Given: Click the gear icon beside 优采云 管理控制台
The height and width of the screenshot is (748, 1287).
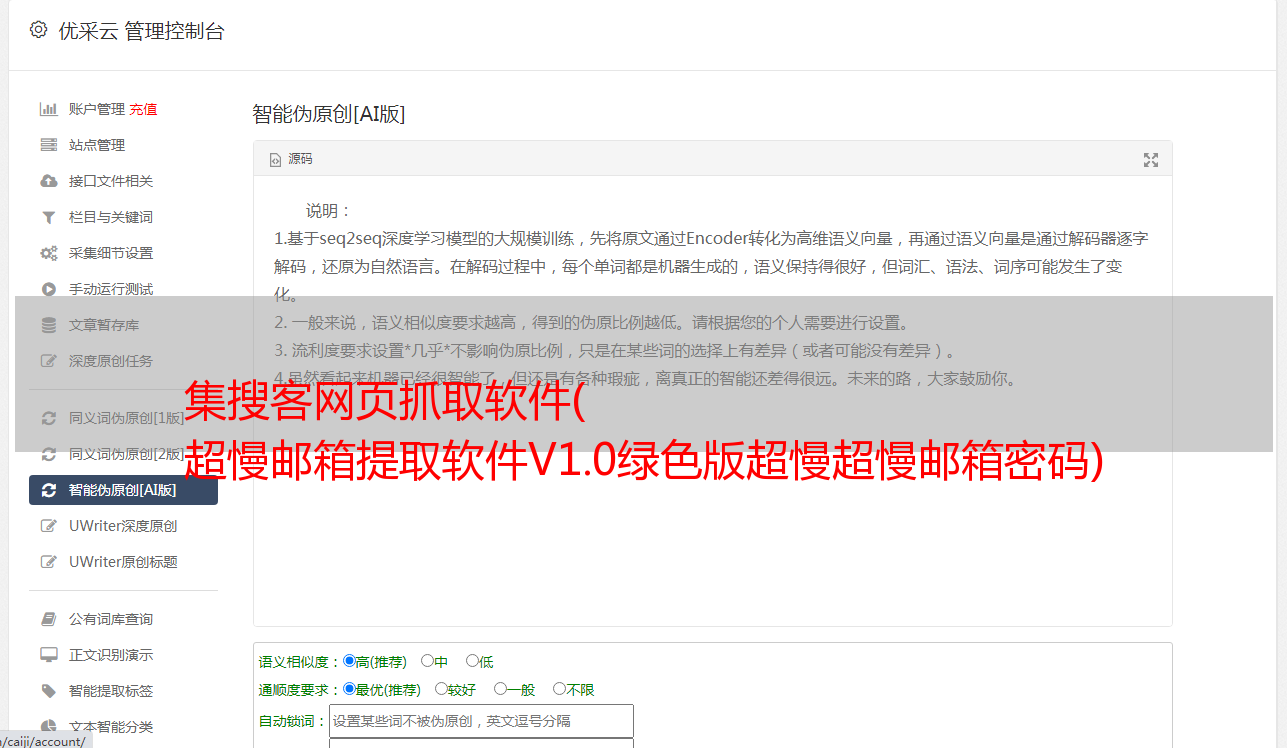Looking at the screenshot, I should click(38, 30).
